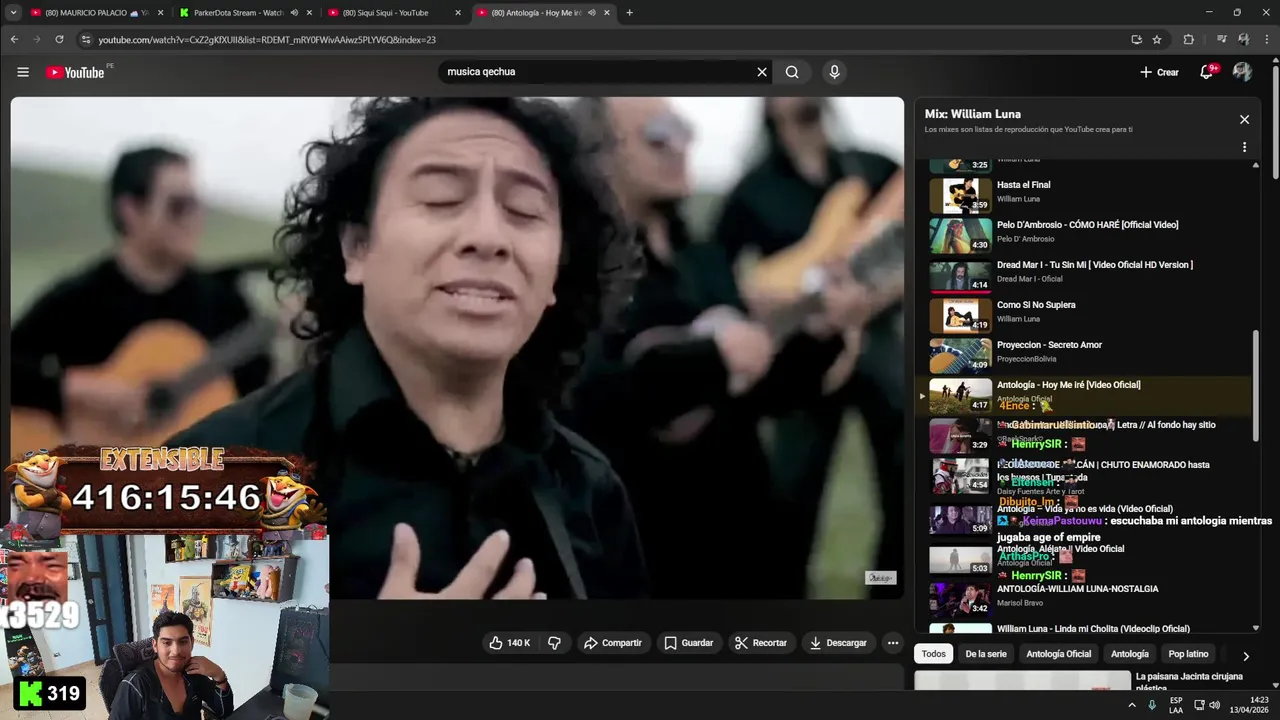Click the Crear button
This screenshot has height=720, width=1280.
click(x=1160, y=72)
